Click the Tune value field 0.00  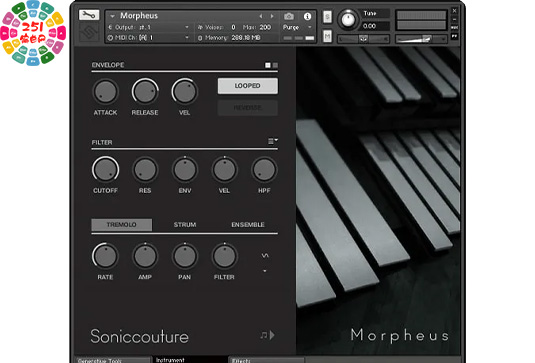click(375, 26)
